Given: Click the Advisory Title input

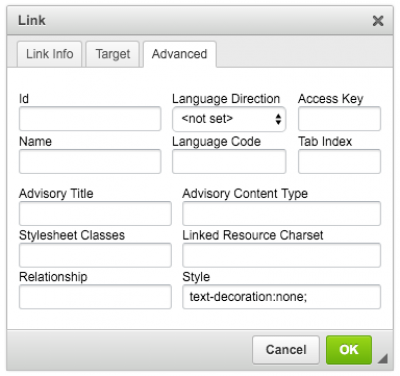Looking at the screenshot, I should point(95,213).
